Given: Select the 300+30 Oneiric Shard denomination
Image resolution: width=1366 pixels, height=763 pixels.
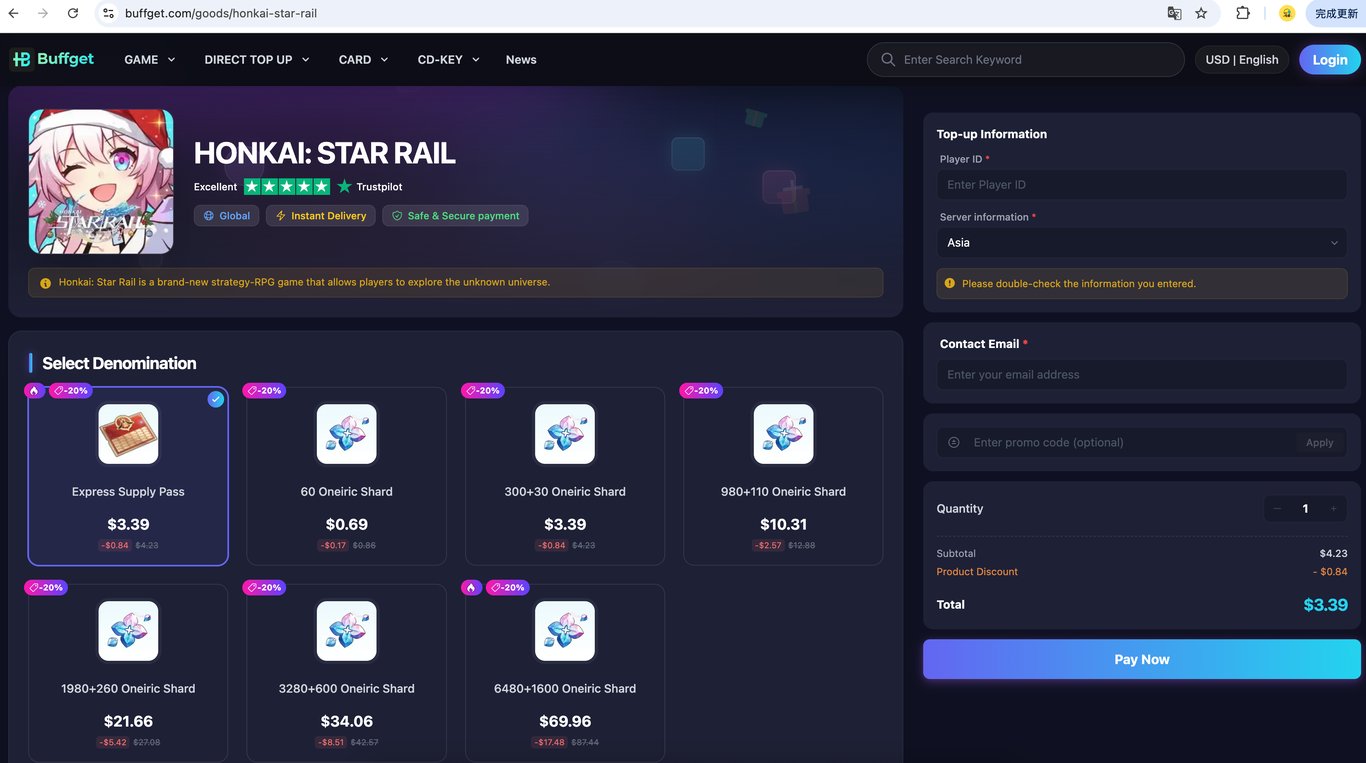Looking at the screenshot, I should (565, 476).
